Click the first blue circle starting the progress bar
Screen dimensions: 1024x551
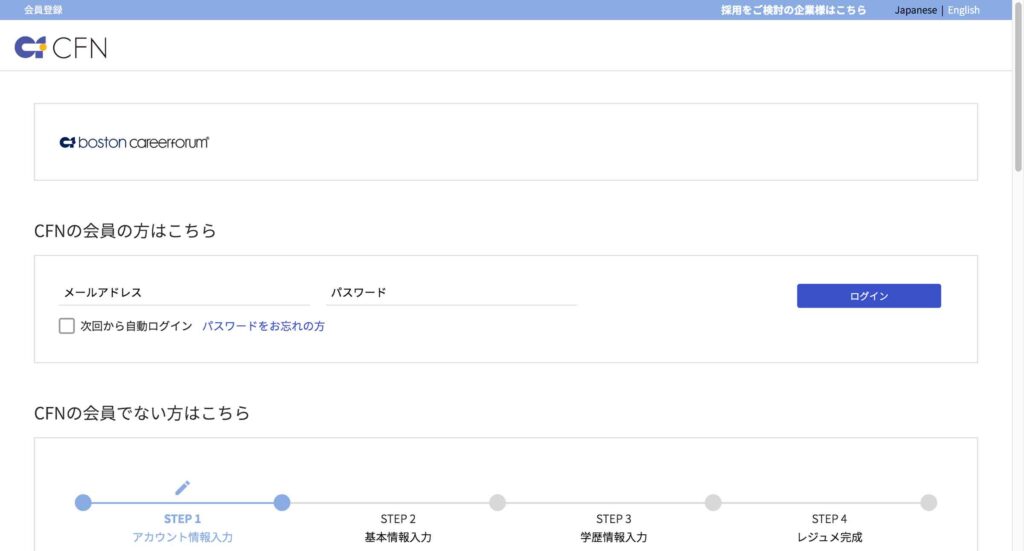[83, 502]
